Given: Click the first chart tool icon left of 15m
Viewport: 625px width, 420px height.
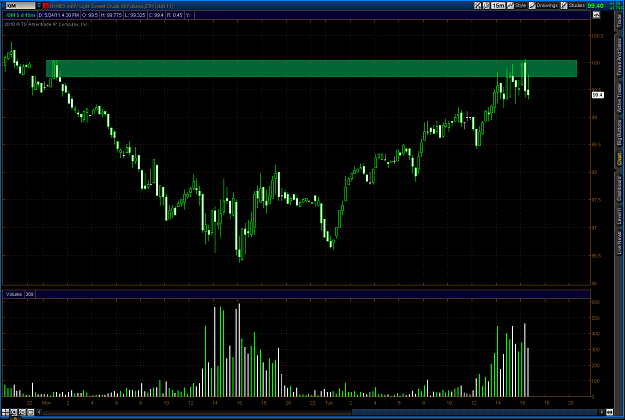Looking at the screenshot, I should (x=478, y=6).
